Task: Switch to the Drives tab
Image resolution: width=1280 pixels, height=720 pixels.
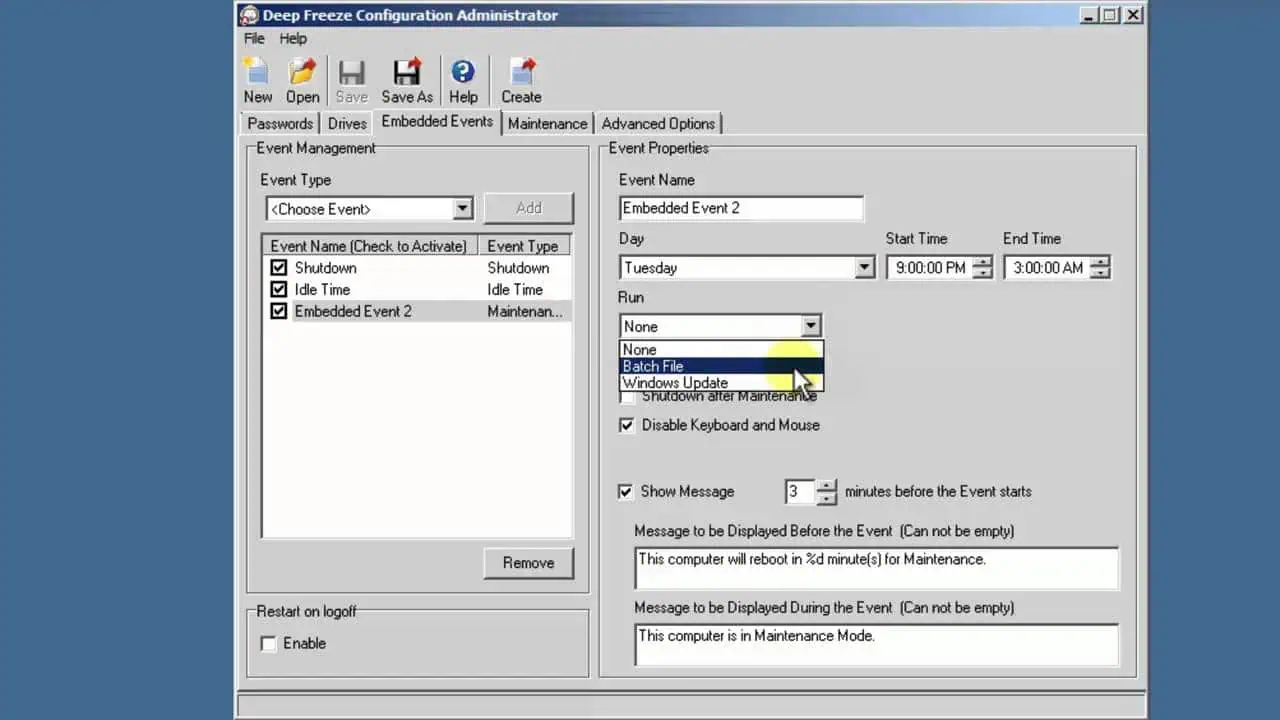Action: 347,124
